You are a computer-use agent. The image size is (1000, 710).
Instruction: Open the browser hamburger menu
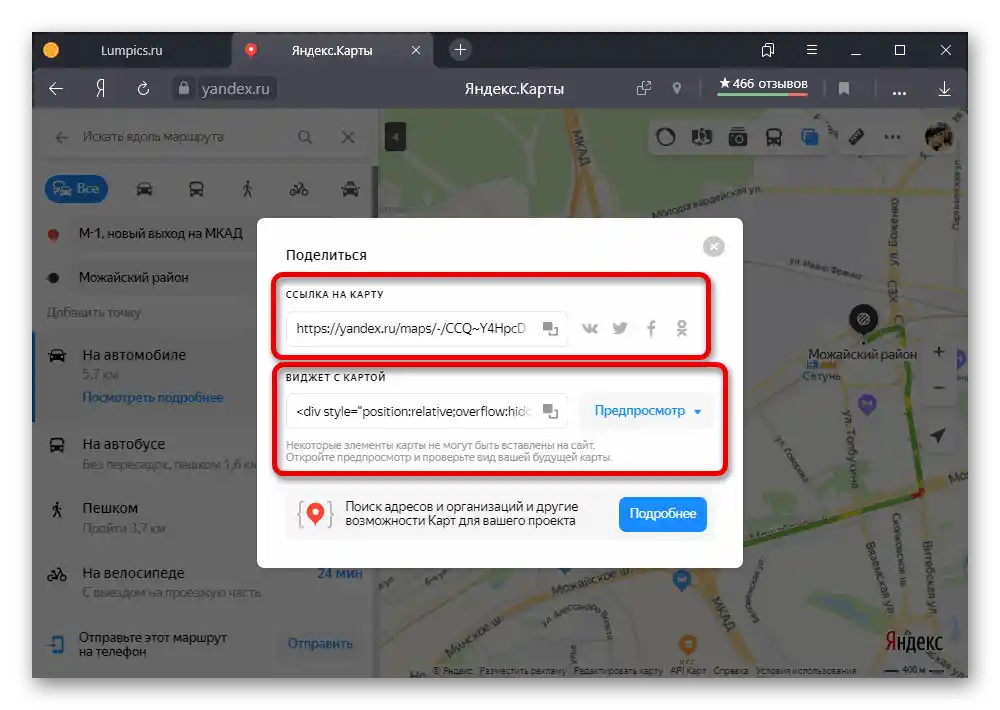811,50
